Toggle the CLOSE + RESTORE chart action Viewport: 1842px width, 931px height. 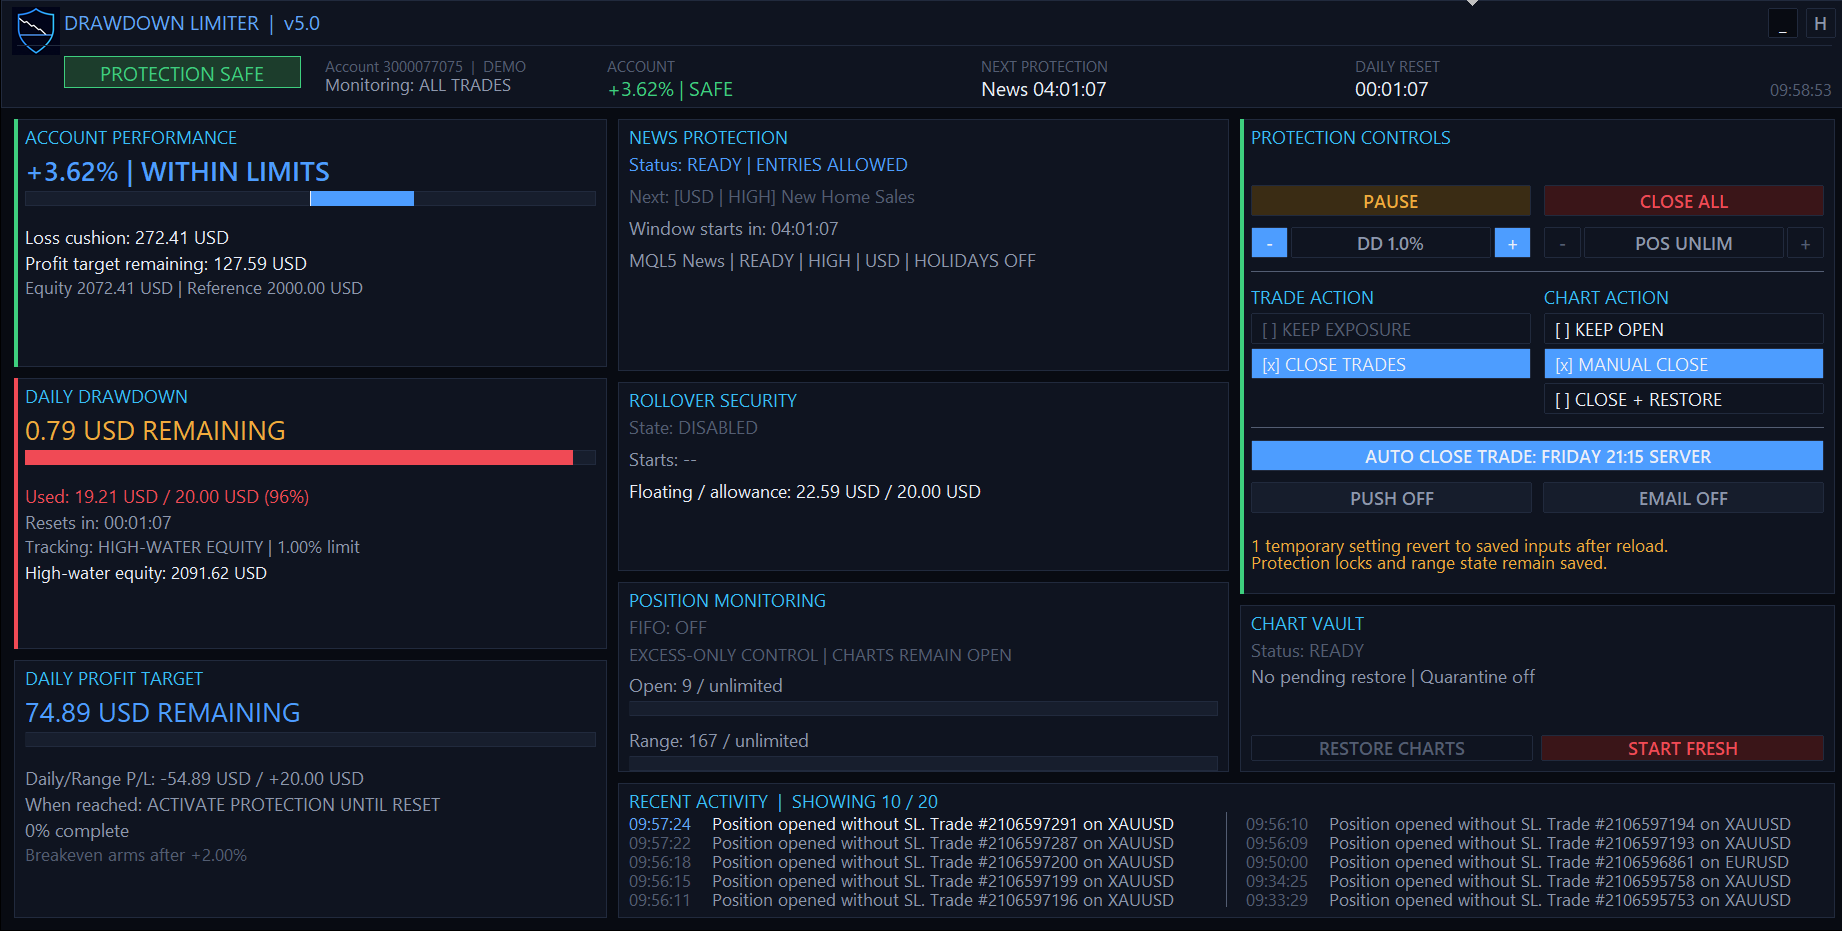pyautogui.click(x=1684, y=399)
